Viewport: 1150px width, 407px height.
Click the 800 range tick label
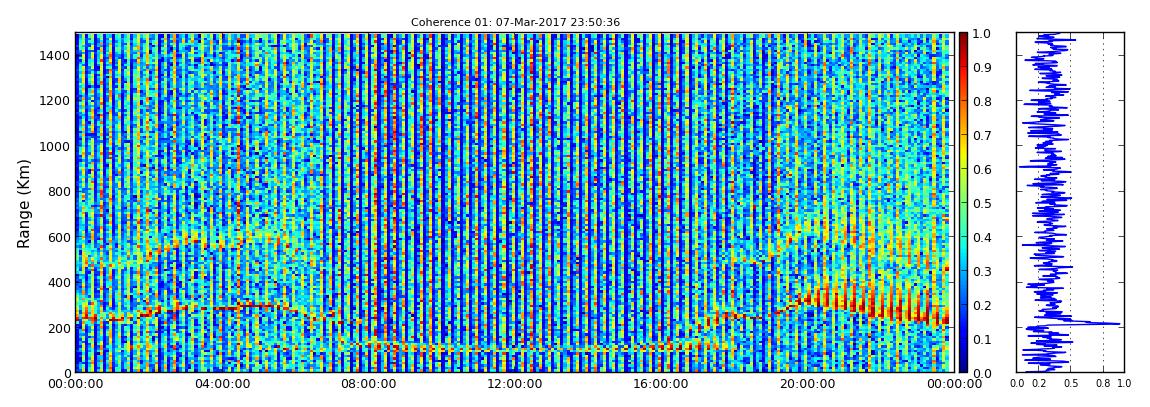[59, 191]
